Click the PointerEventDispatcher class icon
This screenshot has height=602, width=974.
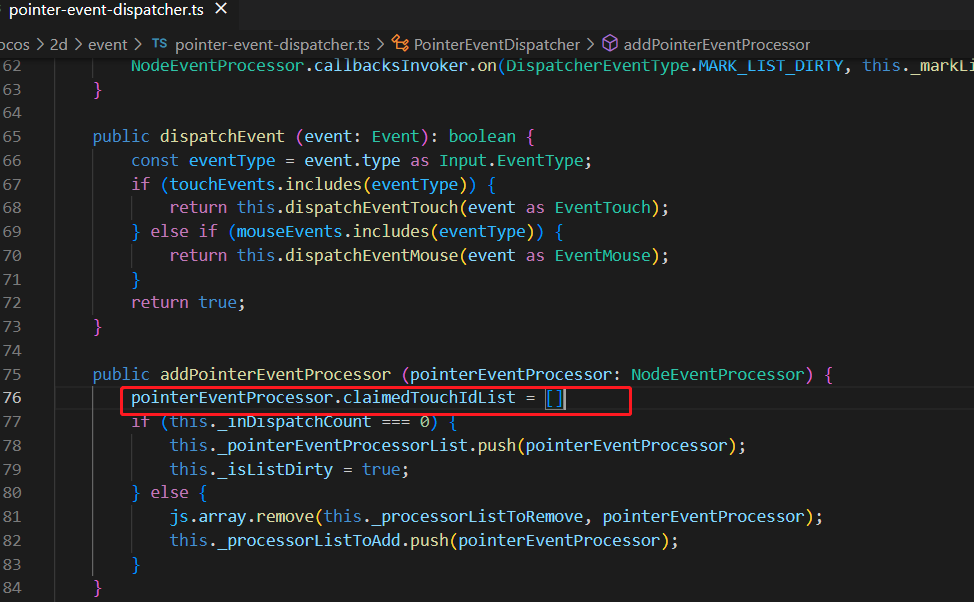pyautogui.click(x=400, y=43)
